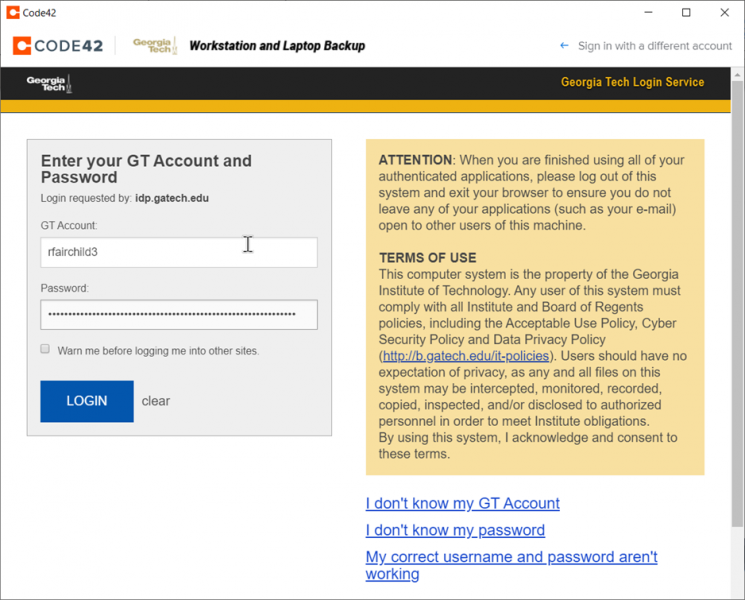Screen dimensions: 745x600
Task: Click the Georgia Tech logo in the black banner
Action: [x=49, y=83]
